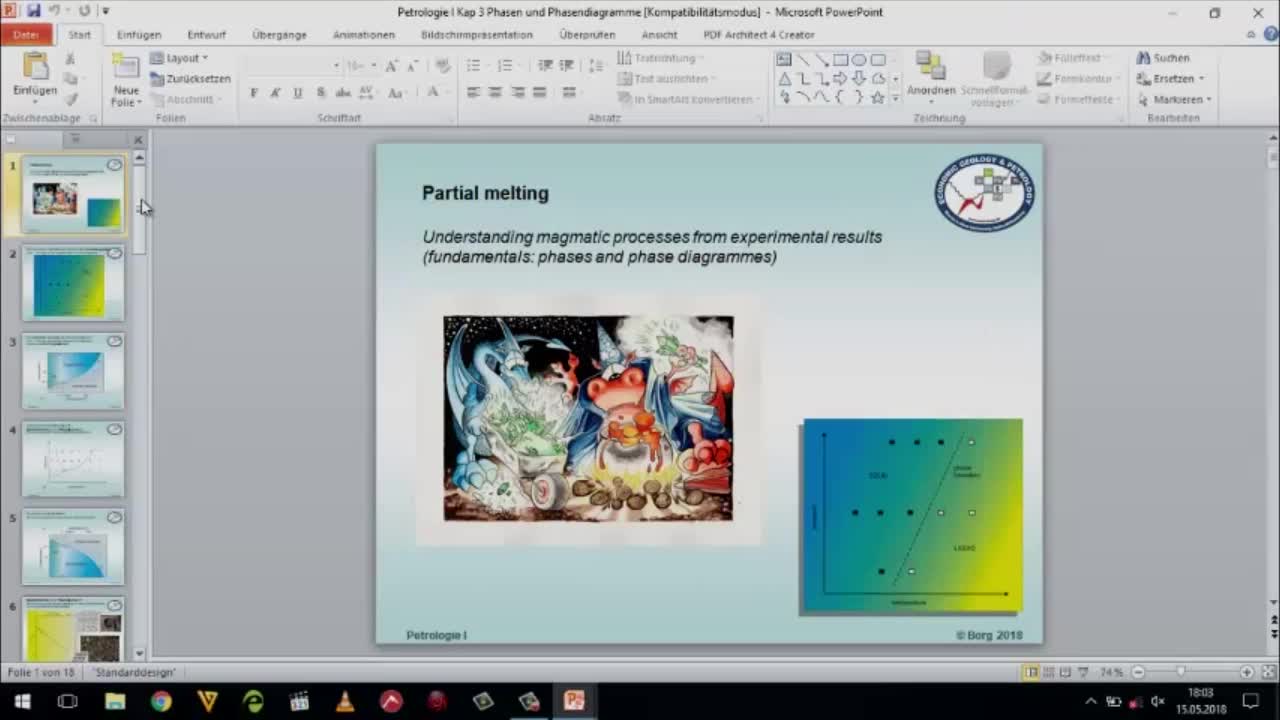Click the Neue Folie slide icon
This screenshot has width=1280, height=720.
click(126, 67)
